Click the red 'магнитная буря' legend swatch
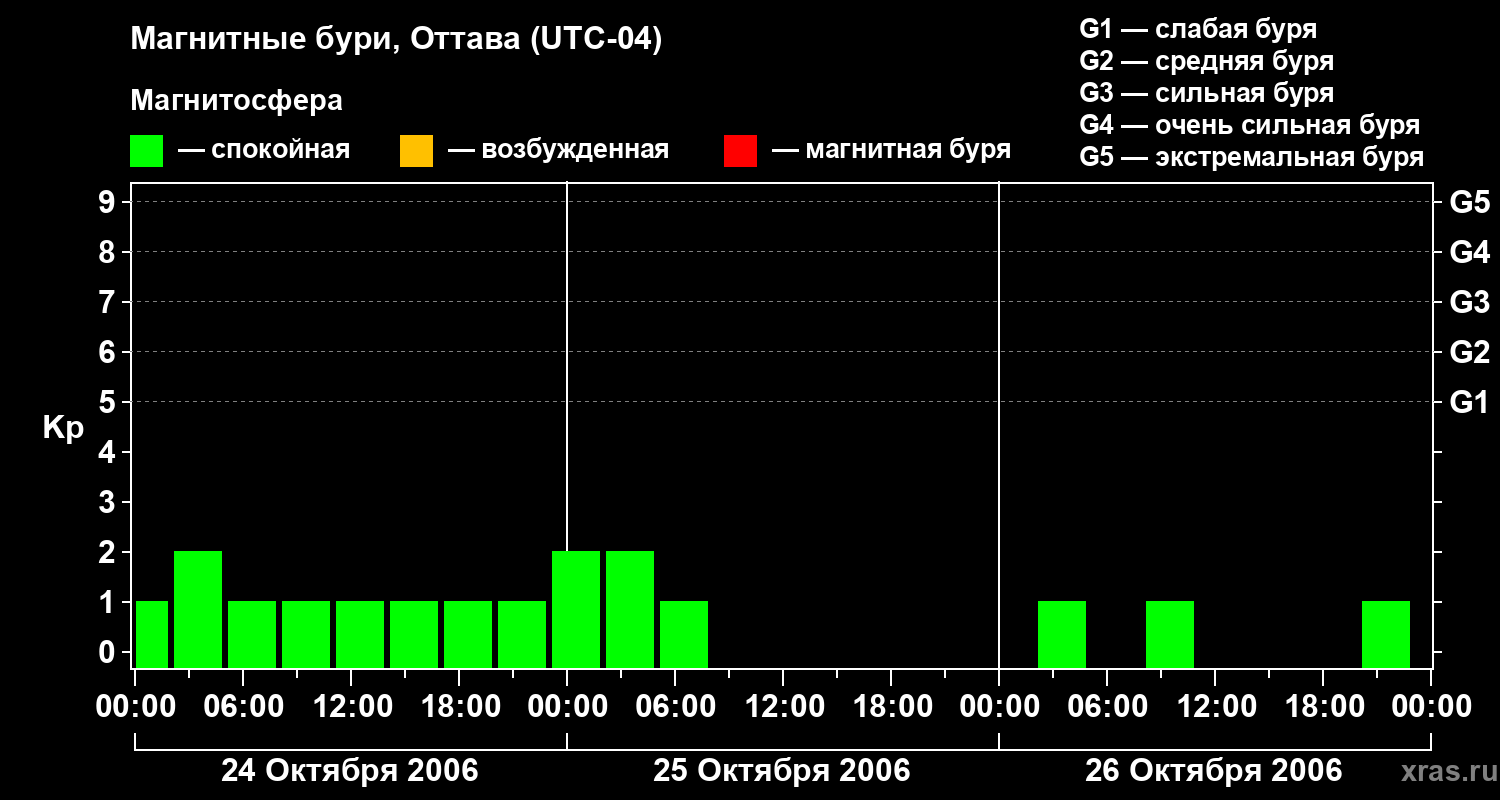1500x800 pixels. tap(740, 151)
